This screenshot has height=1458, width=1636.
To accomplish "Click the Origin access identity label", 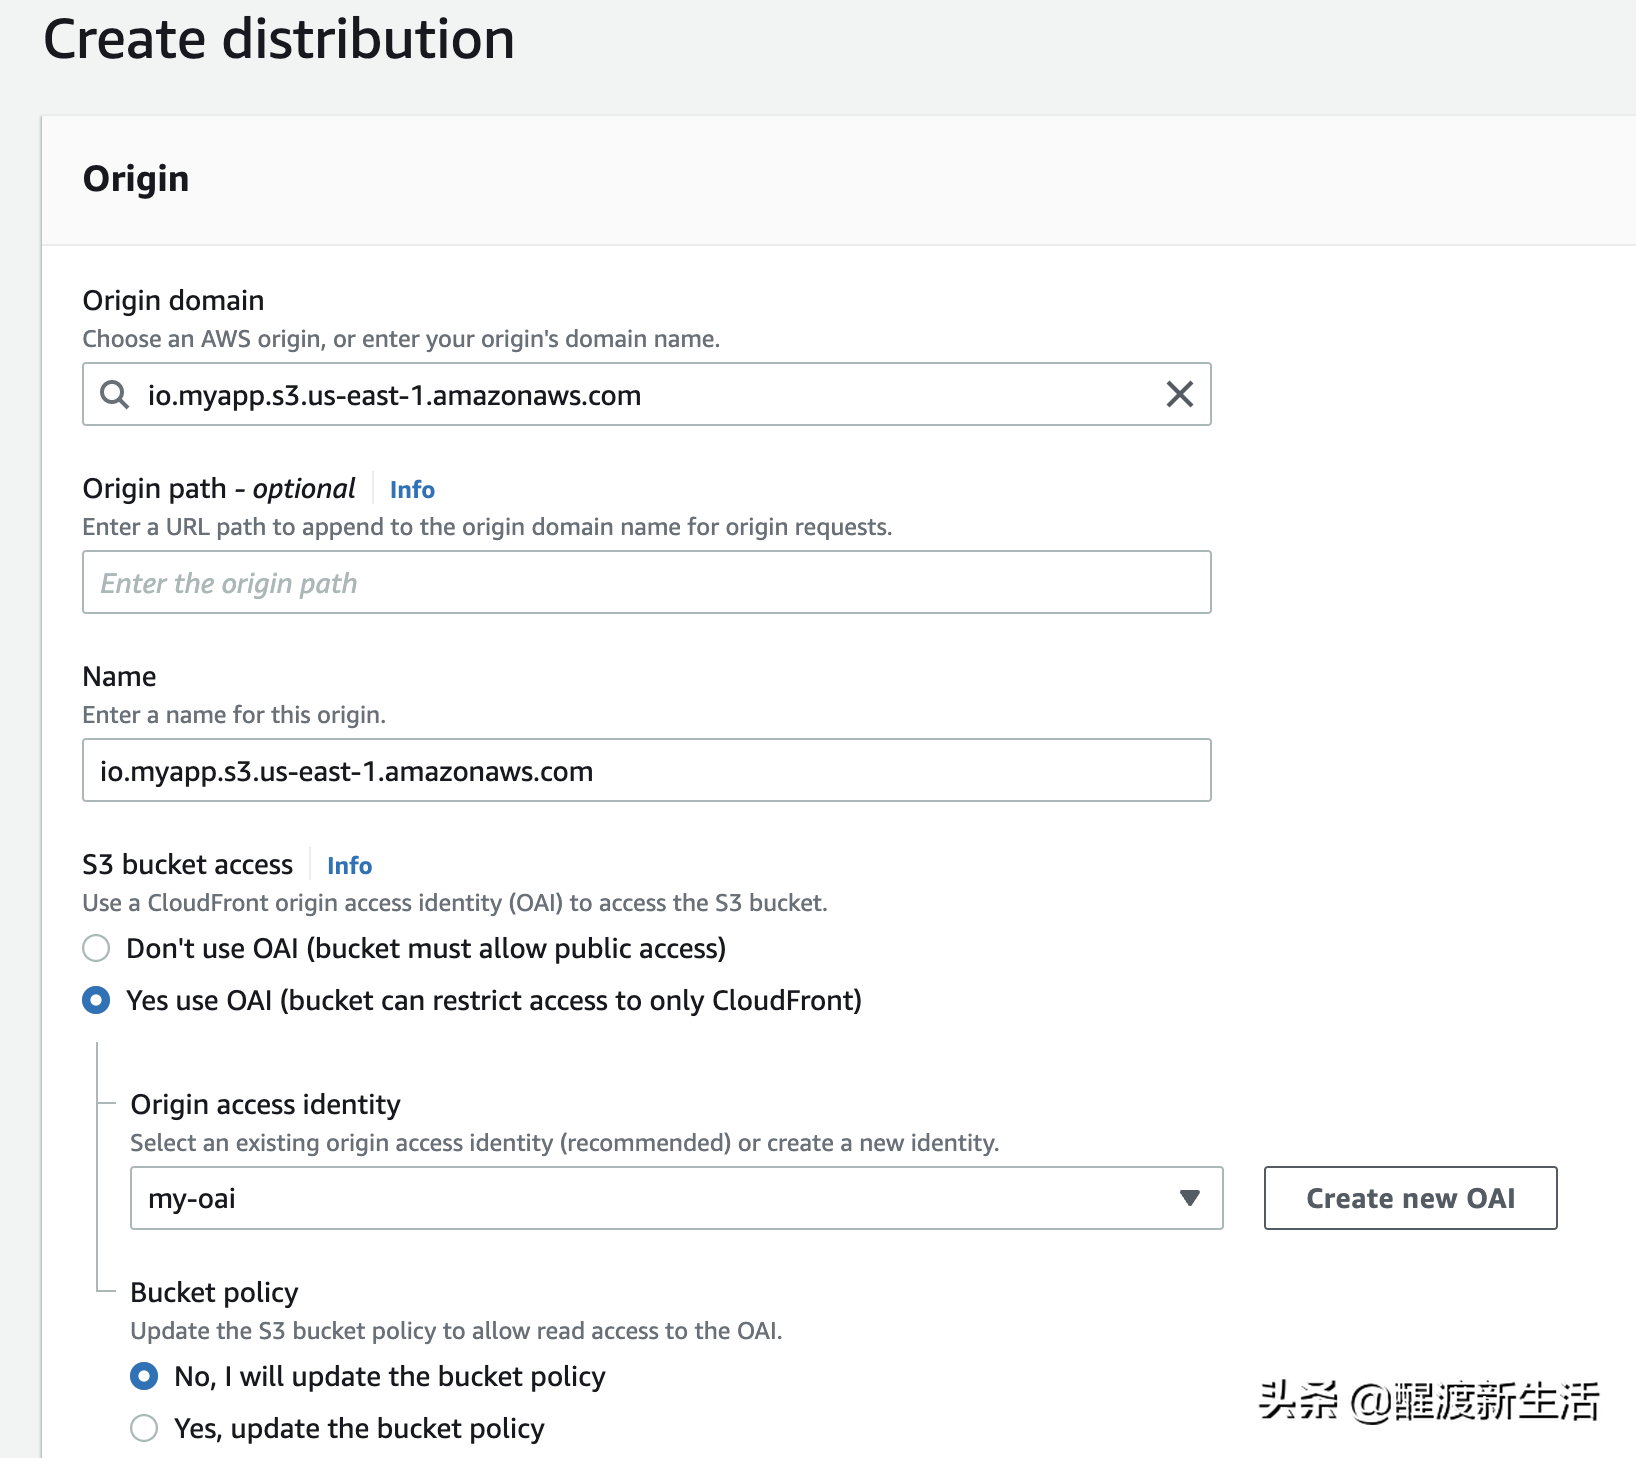I will pyautogui.click(x=265, y=1104).
